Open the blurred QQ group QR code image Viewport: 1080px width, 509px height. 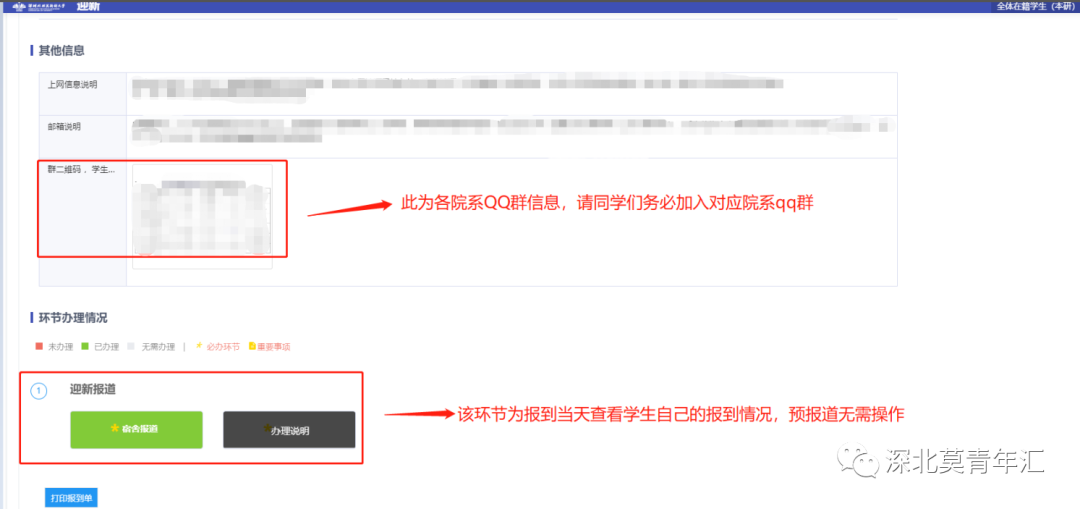pos(202,216)
